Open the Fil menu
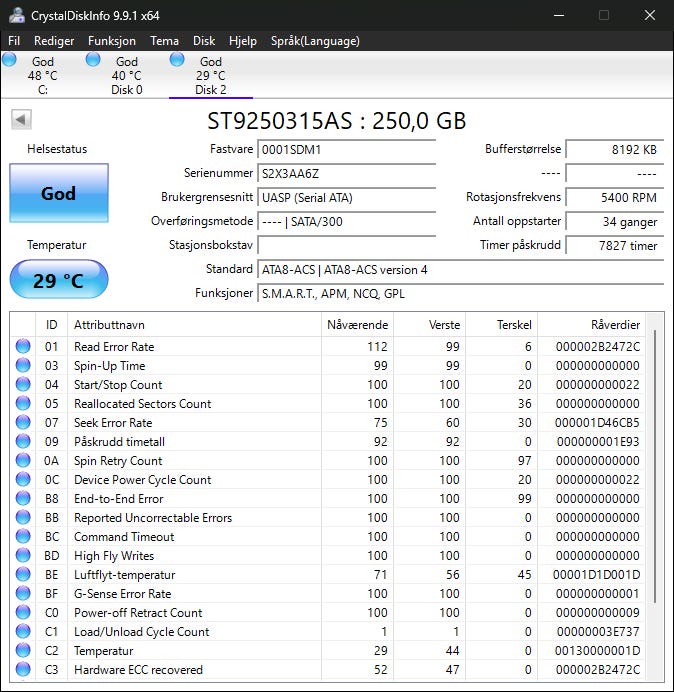Image resolution: width=674 pixels, height=692 pixels. pyautogui.click(x=14, y=41)
